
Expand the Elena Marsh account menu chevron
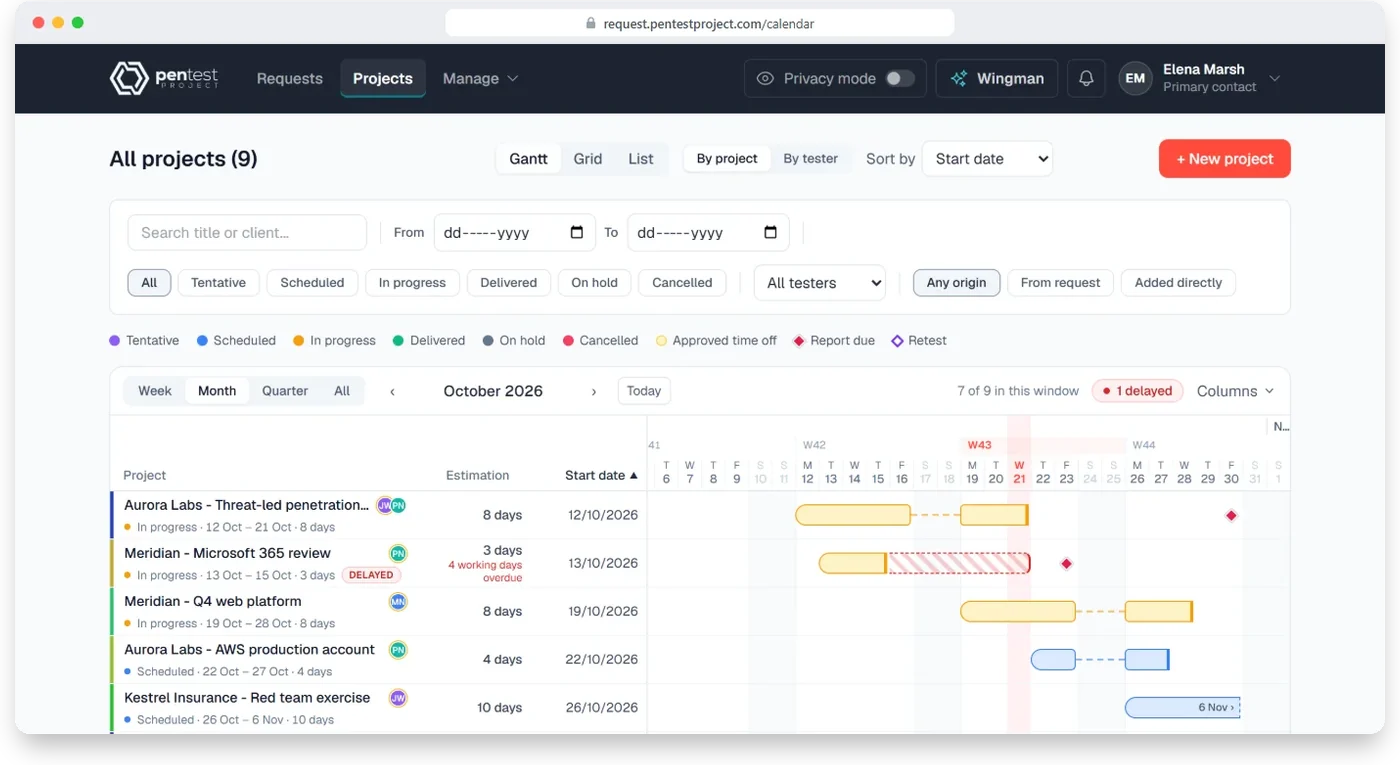pyautogui.click(x=1274, y=78)
